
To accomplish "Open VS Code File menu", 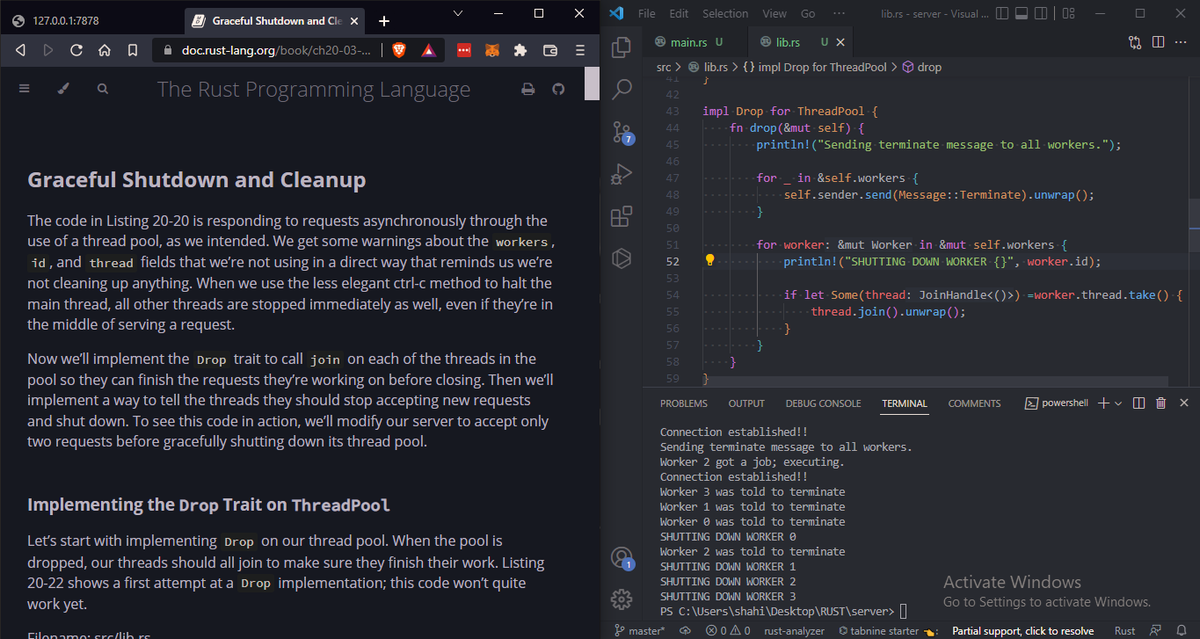I will coord(646,13).
